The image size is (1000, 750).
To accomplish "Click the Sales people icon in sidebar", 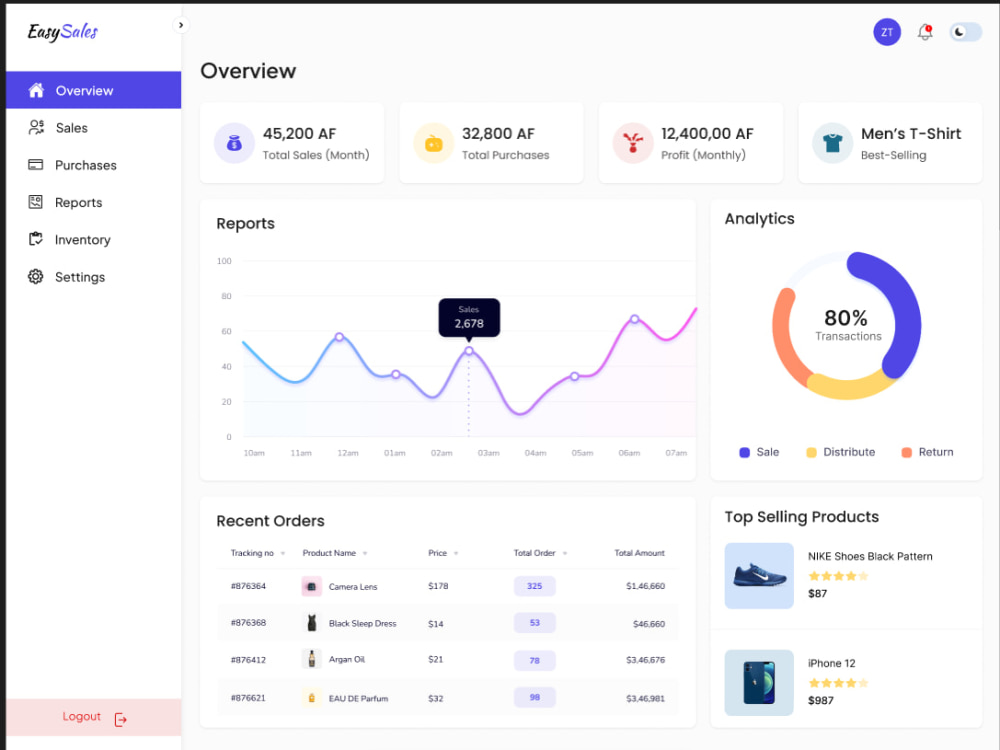I will tap(36, 128).
